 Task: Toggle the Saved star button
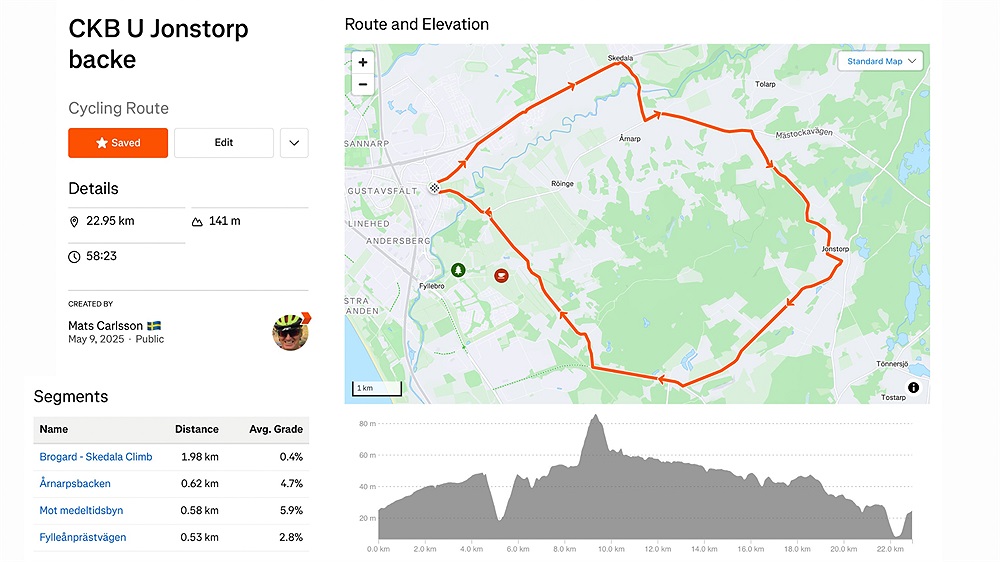click(x=118, y=143)
